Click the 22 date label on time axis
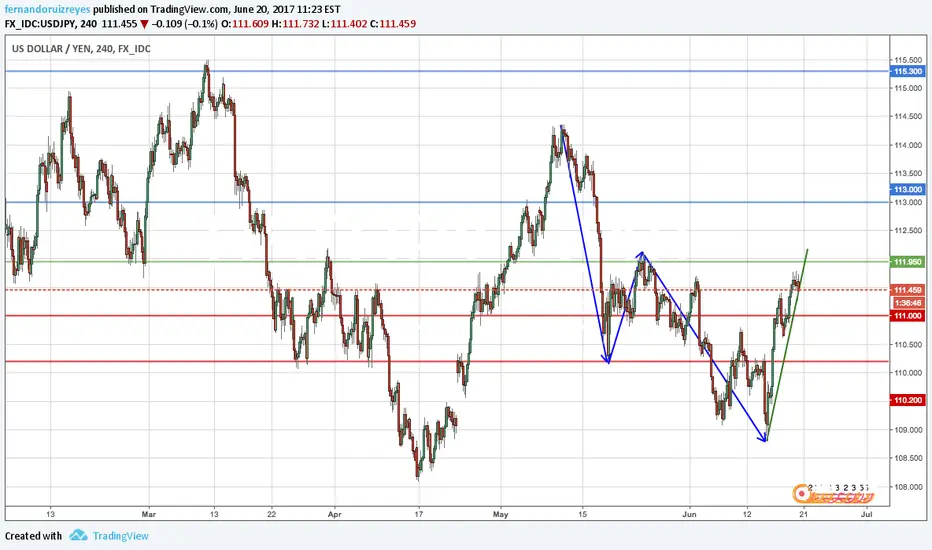The image size is (932, 550). (272, 514)
